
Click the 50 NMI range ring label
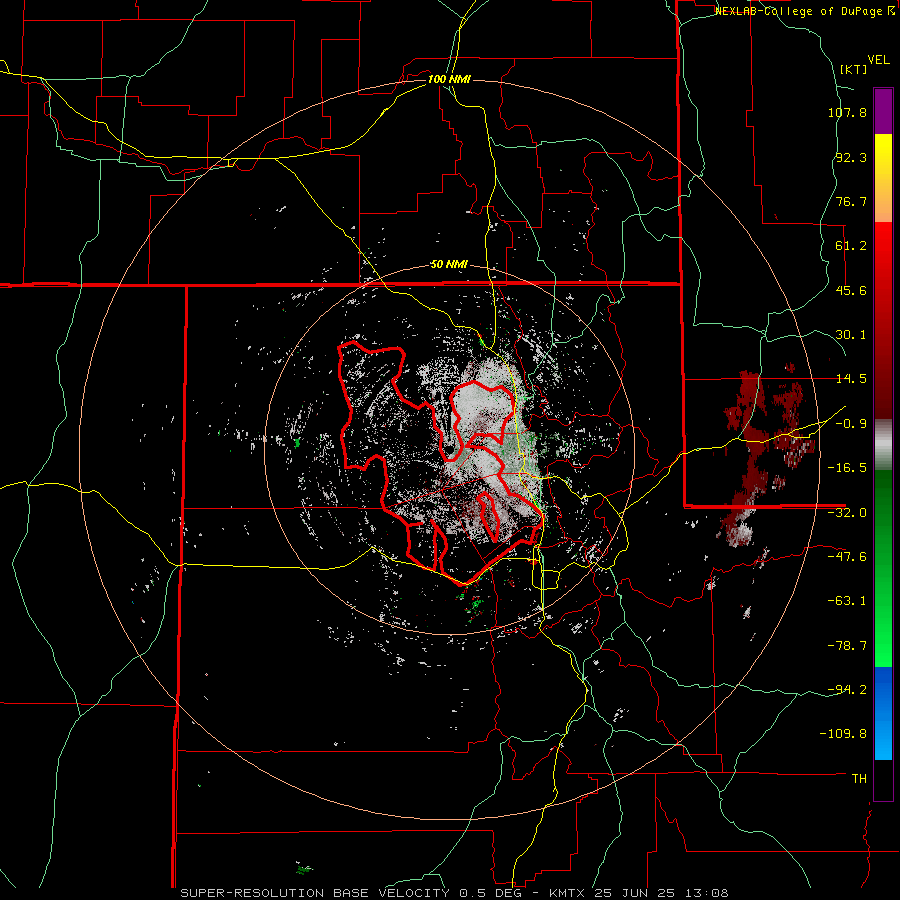[x=449, y=265]
